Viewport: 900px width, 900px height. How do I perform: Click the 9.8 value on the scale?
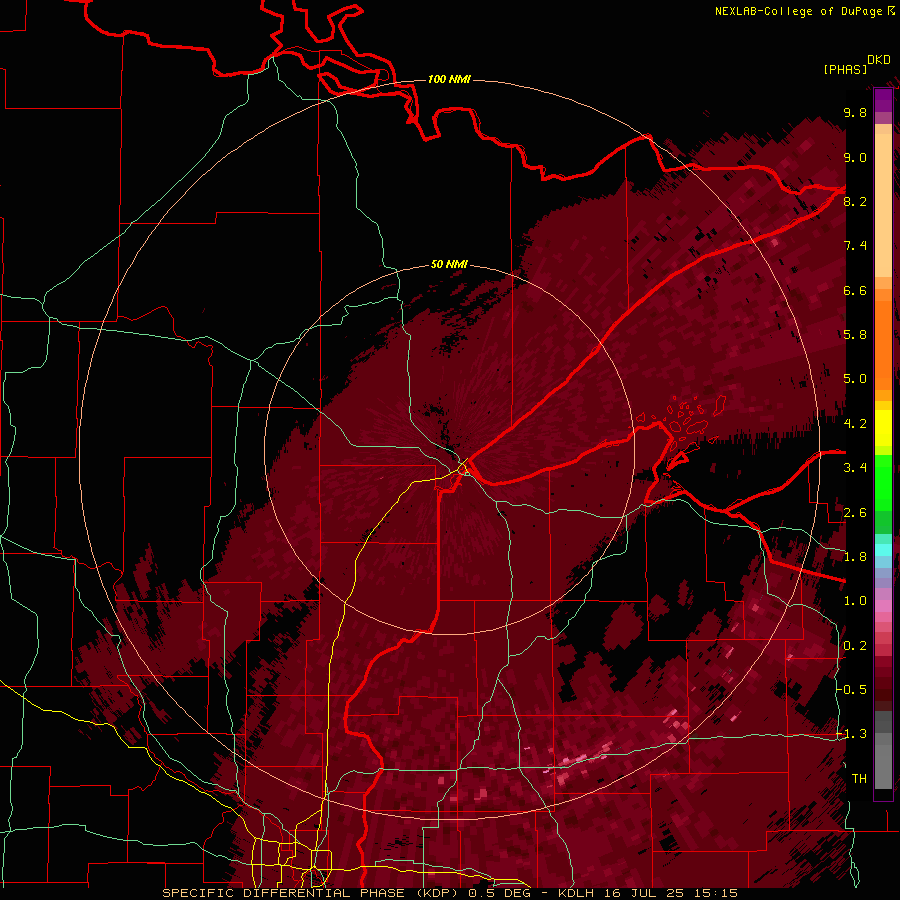click(855, 112)
